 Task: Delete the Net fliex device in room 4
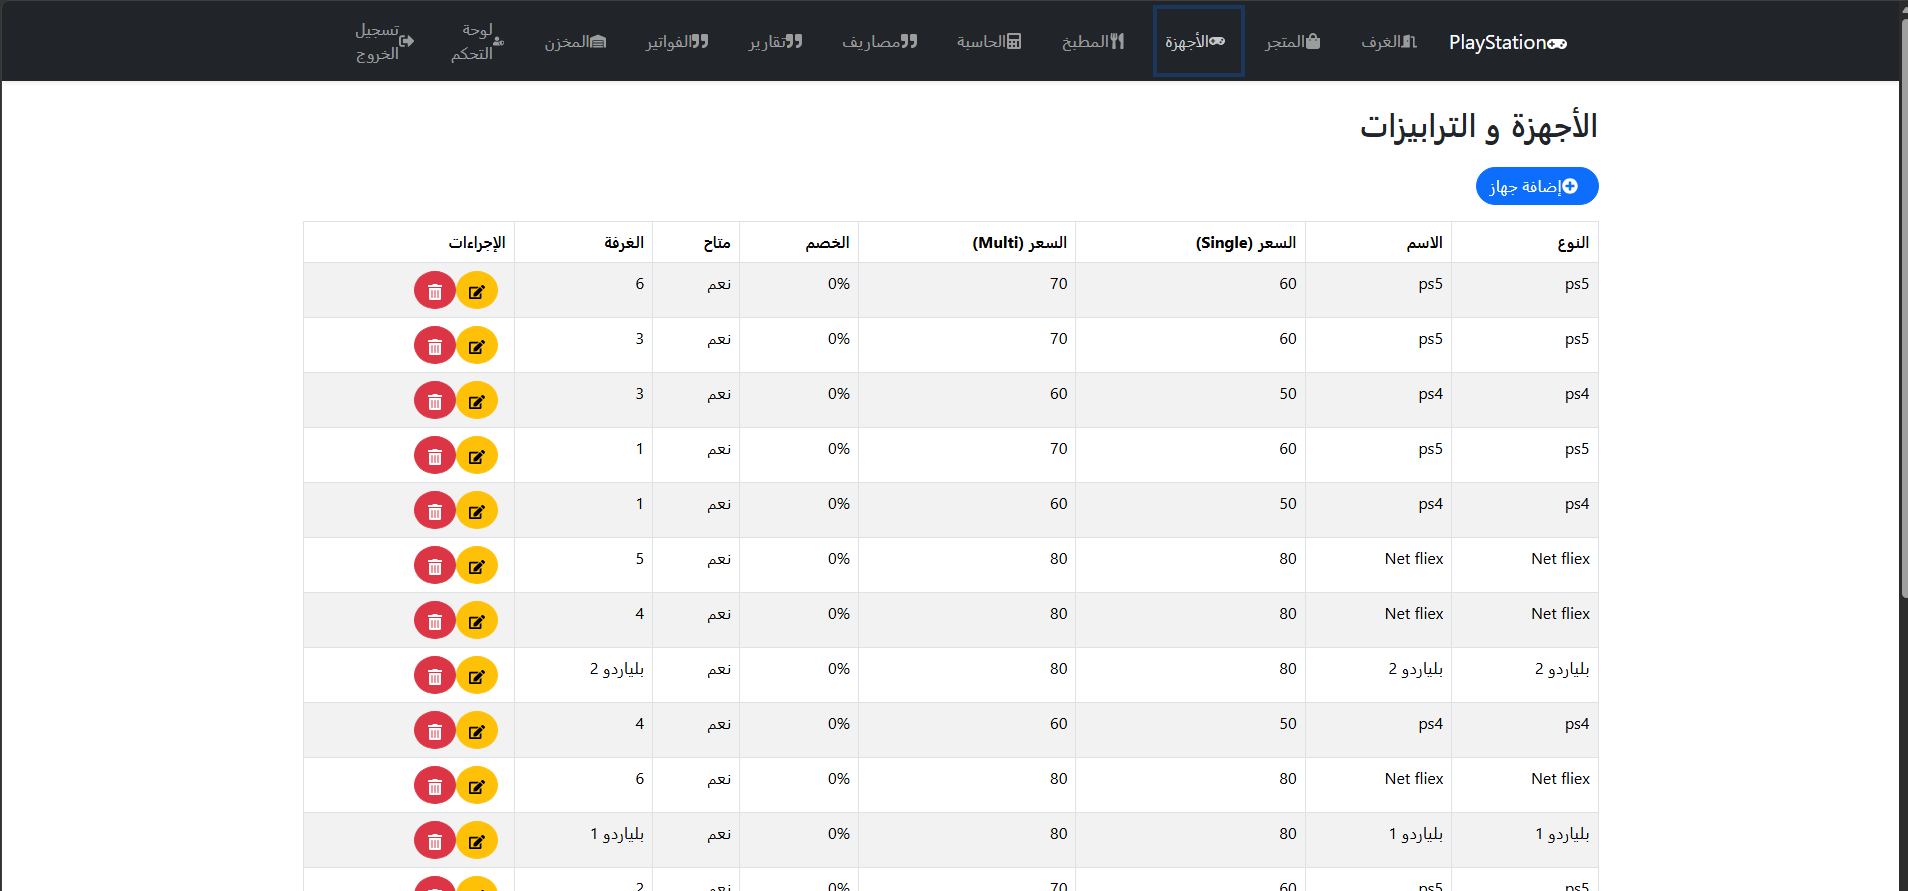(x=435, y=621)
